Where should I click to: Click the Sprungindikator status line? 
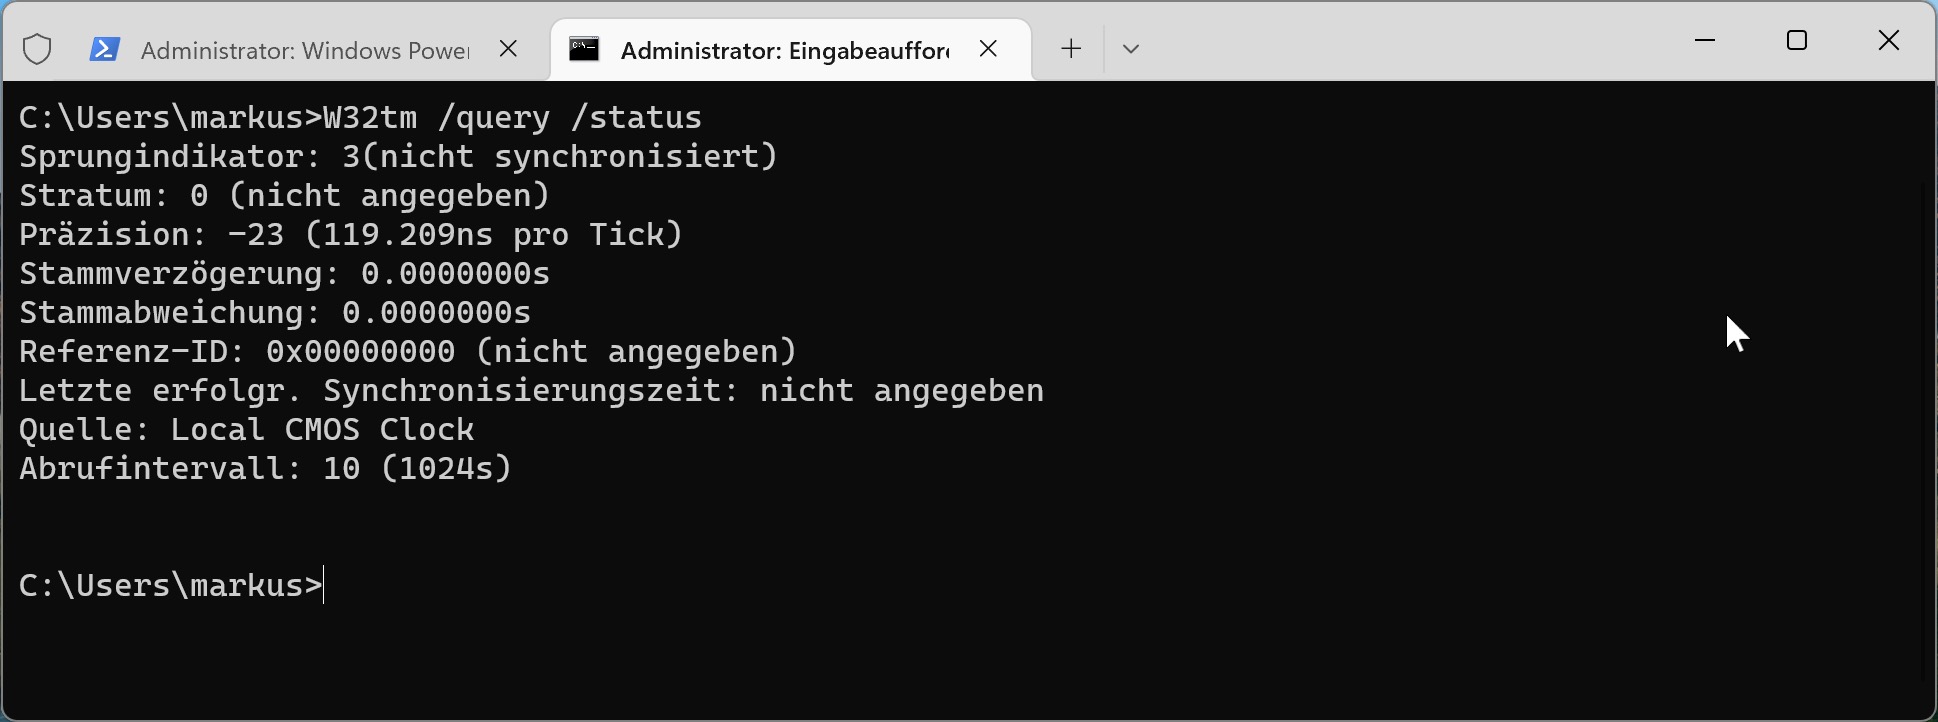(x=396, y=156)
